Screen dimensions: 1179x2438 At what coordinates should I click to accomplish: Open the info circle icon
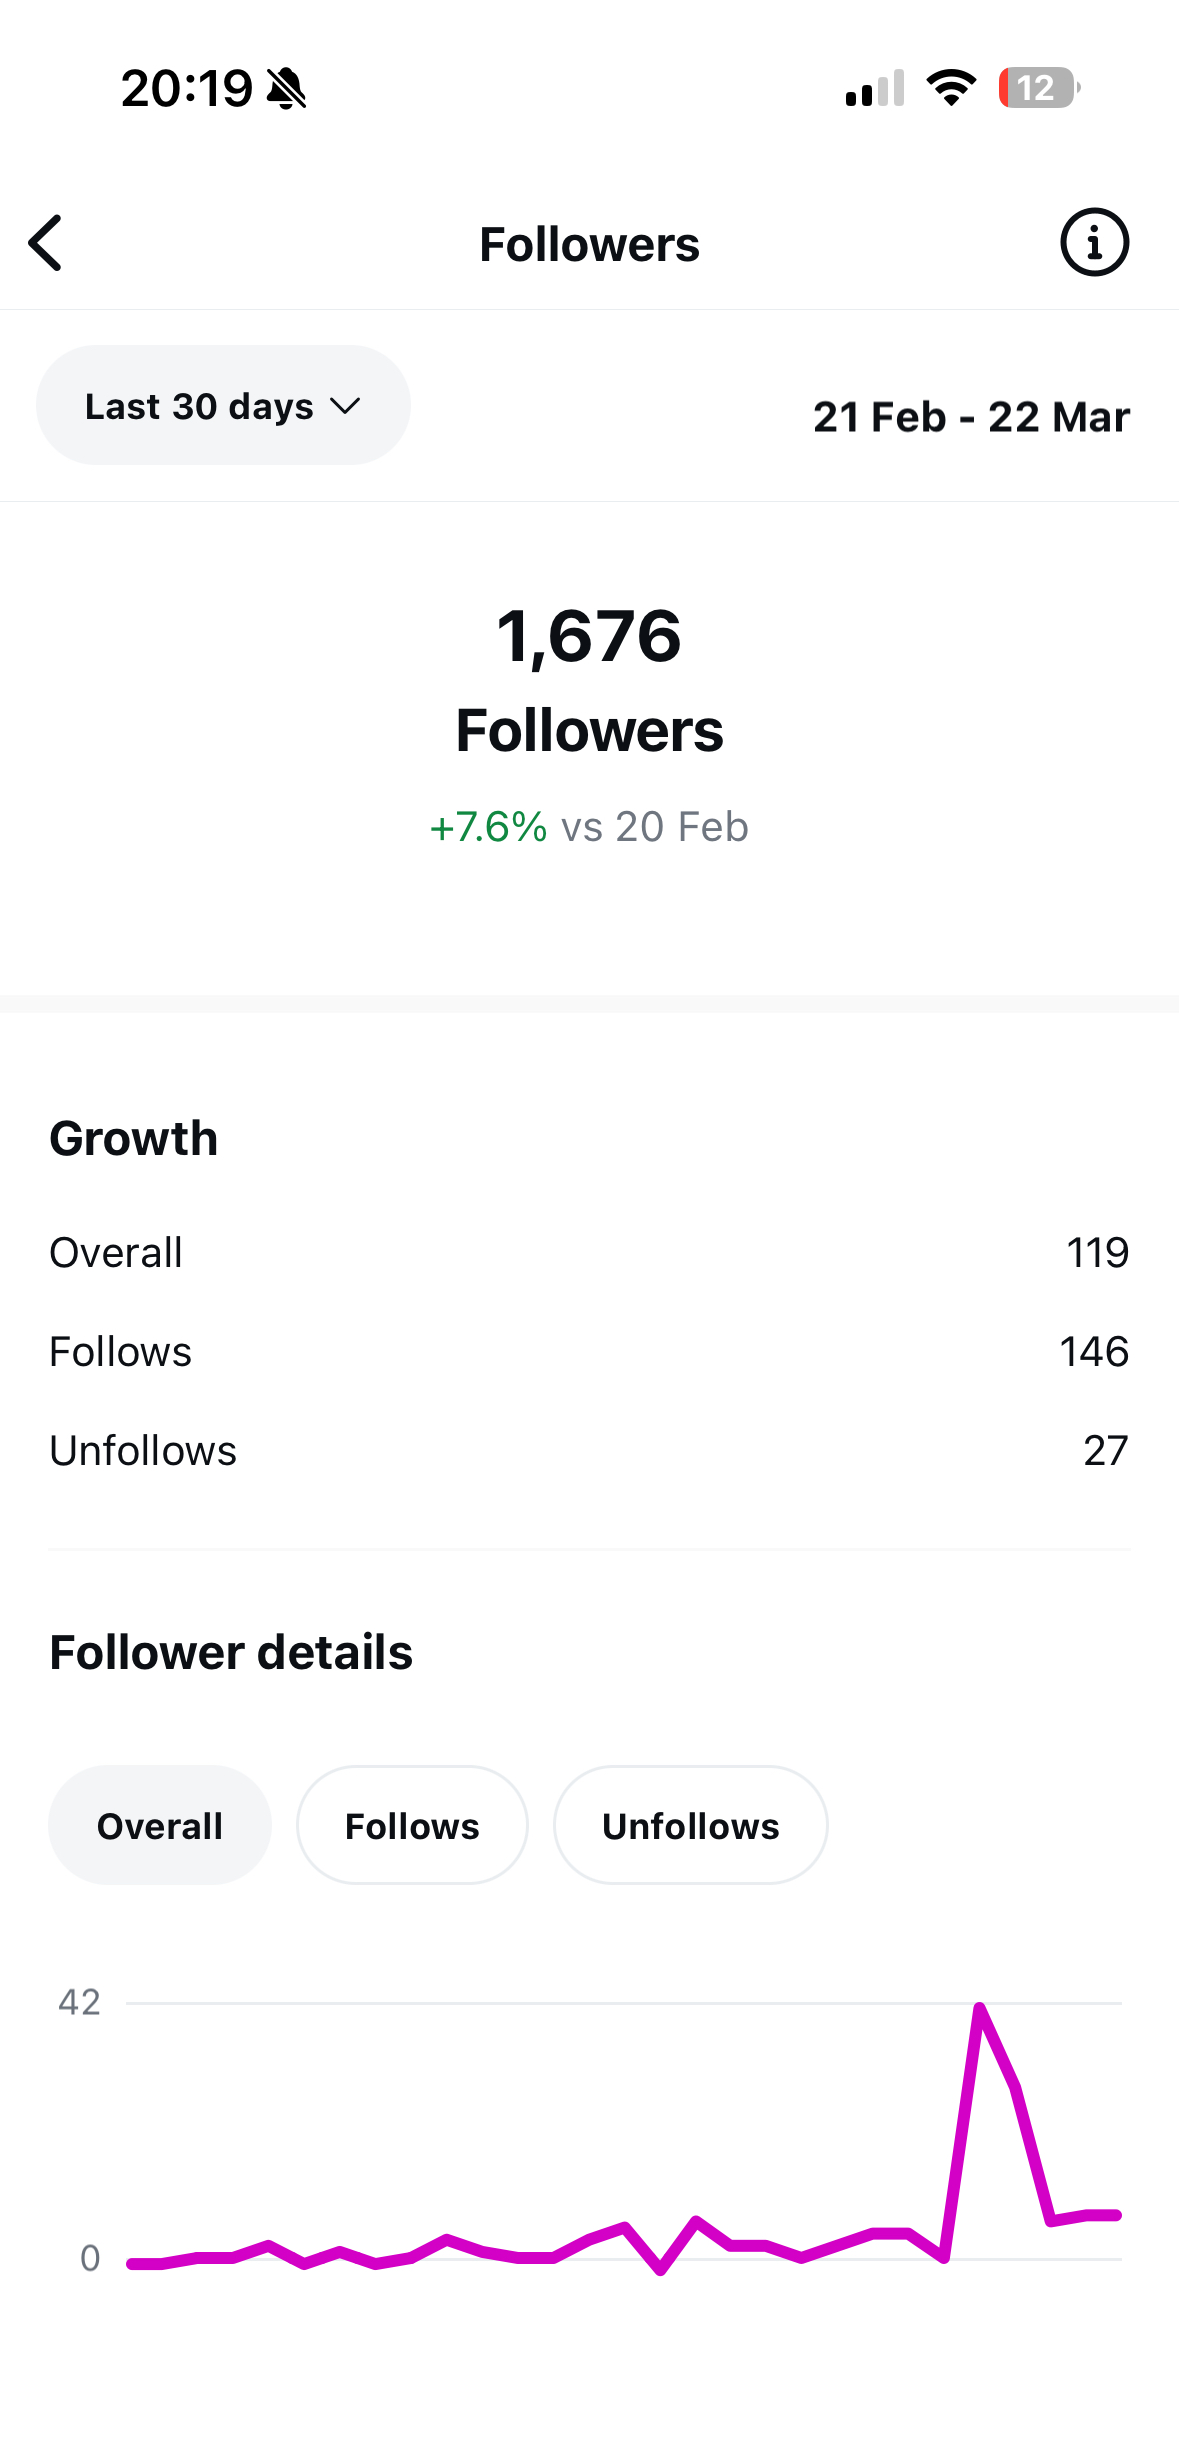click(x=1094, y=243)
